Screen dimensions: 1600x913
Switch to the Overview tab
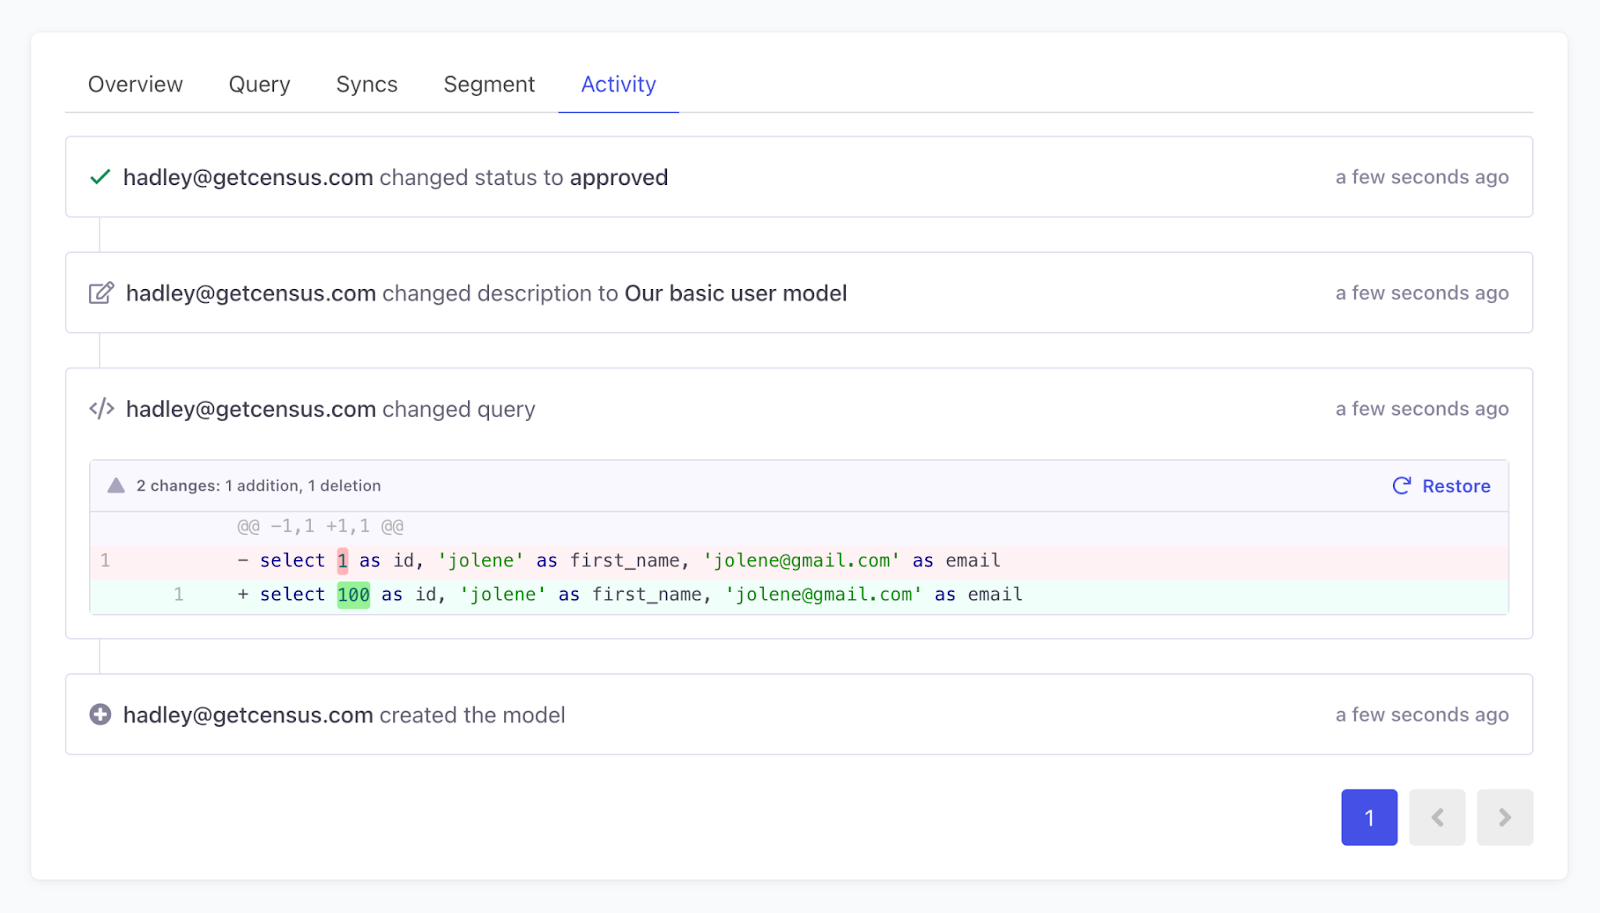135,84
